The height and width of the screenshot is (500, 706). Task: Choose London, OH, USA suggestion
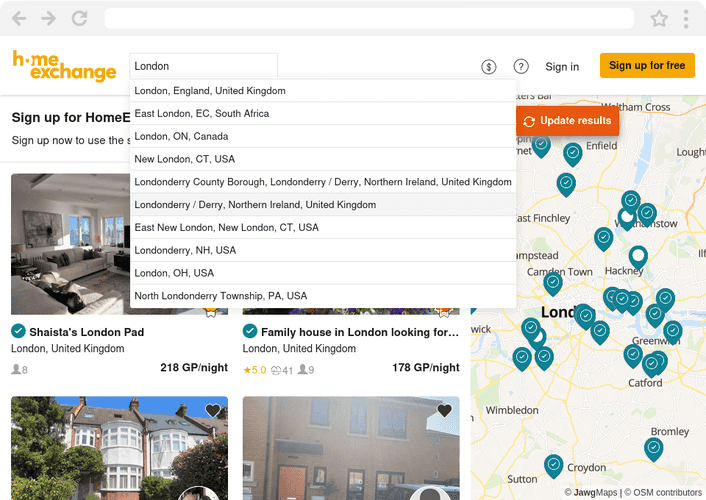pyautogui.click(x=323, y=273)
